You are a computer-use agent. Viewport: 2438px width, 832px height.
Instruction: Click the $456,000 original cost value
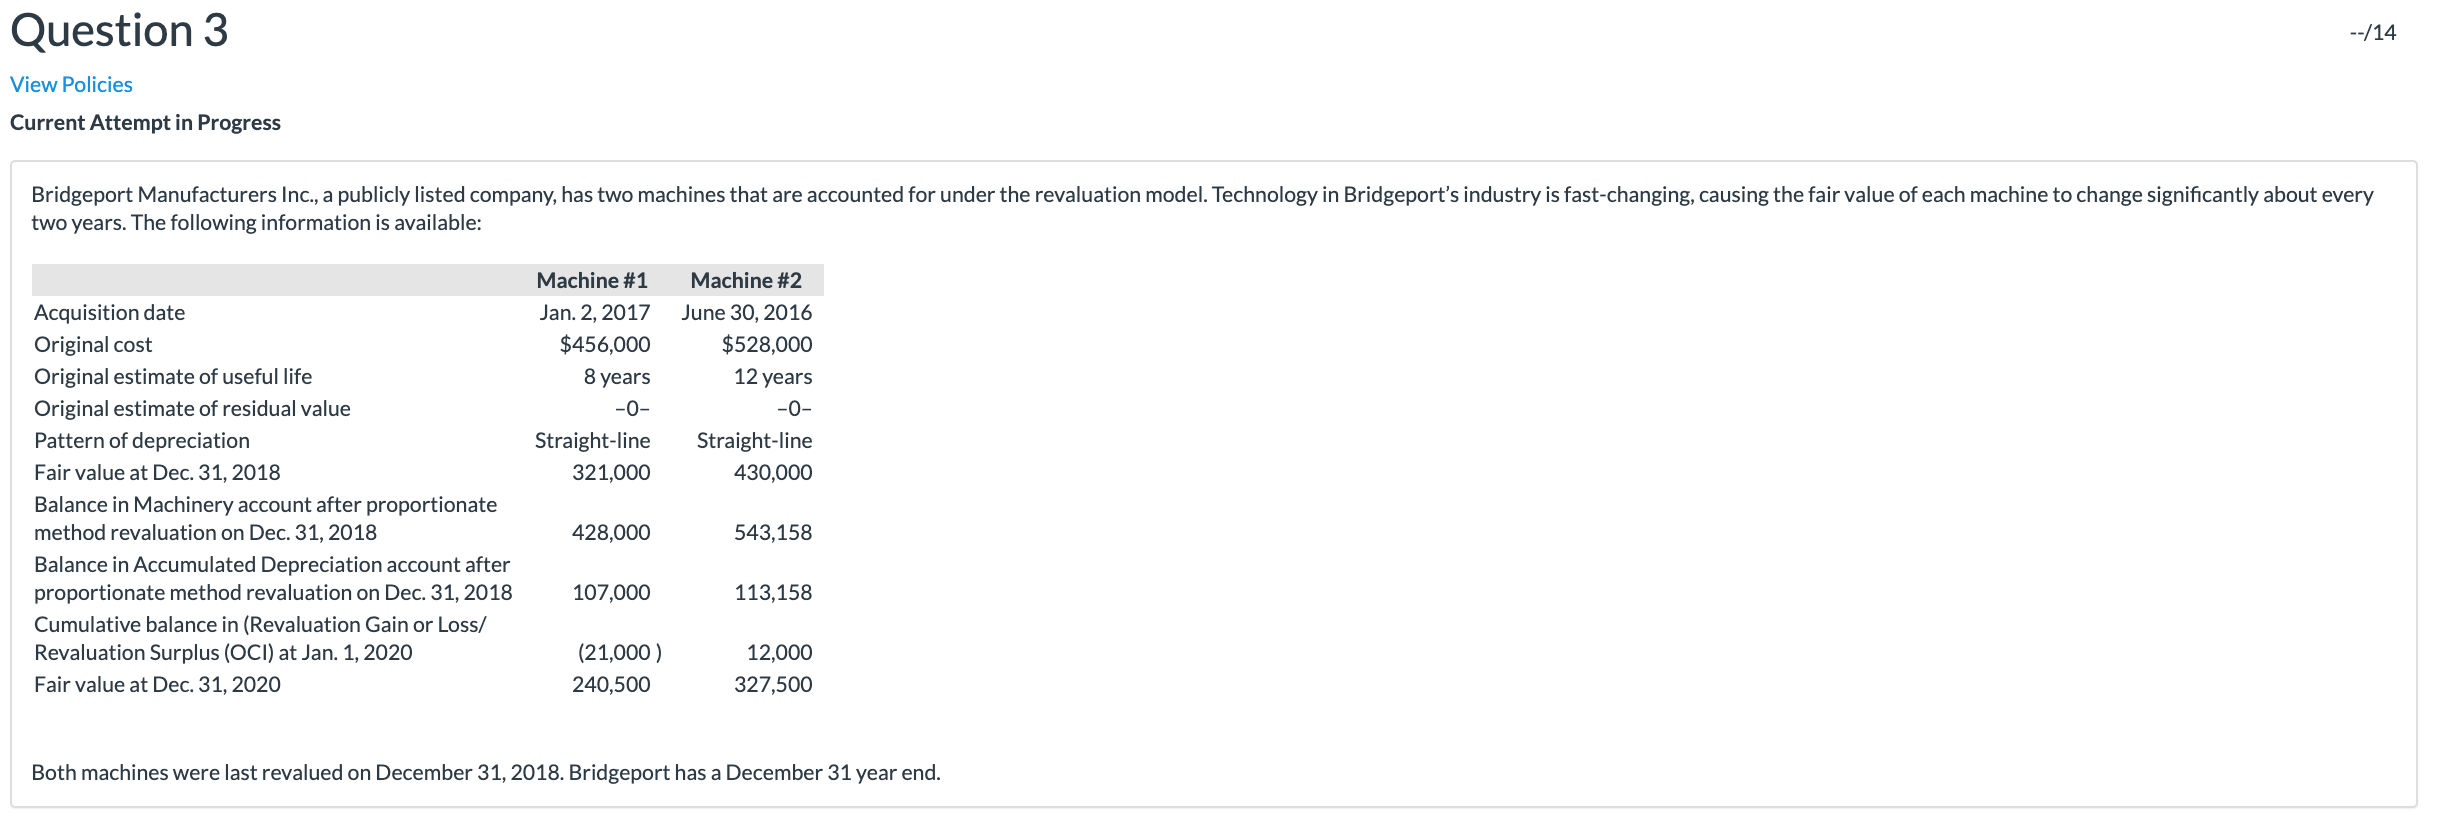click(x=605, y=344)
